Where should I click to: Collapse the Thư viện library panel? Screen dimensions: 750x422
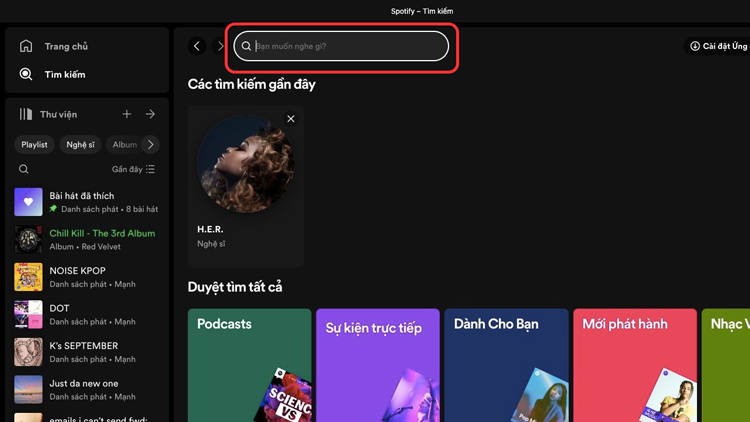[x=48, y=114]
